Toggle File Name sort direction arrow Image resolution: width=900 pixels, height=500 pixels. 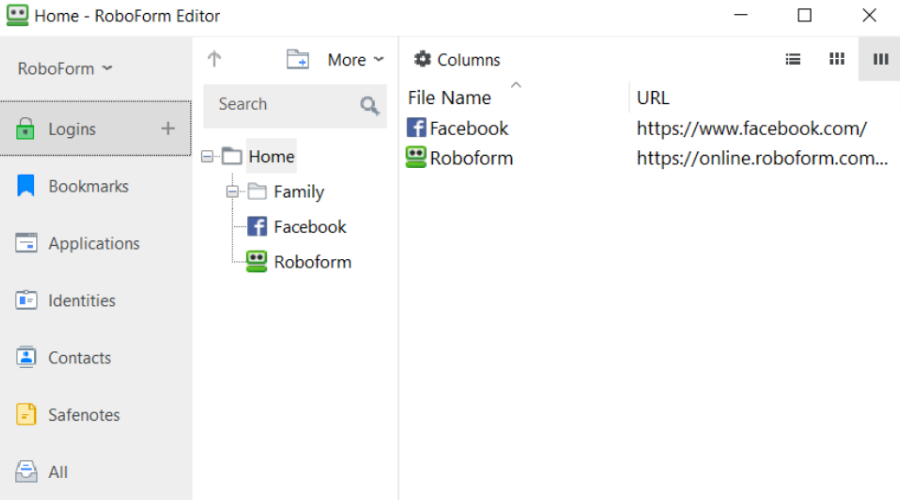click(x=516, y=85)
